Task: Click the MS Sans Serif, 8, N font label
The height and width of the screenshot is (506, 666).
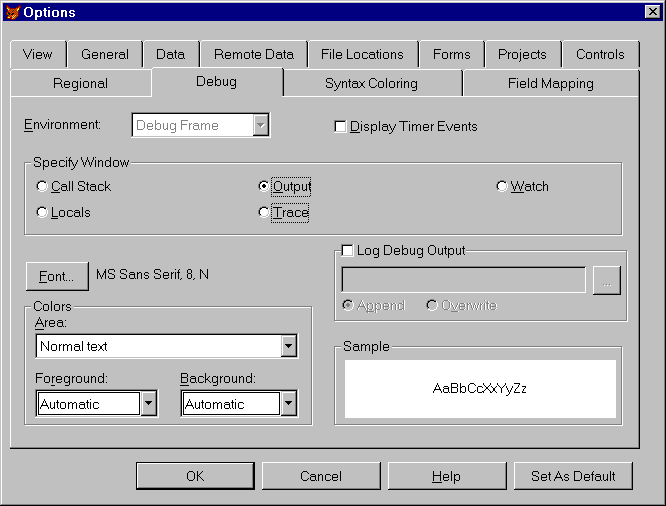Action: (x=152, y=274)
